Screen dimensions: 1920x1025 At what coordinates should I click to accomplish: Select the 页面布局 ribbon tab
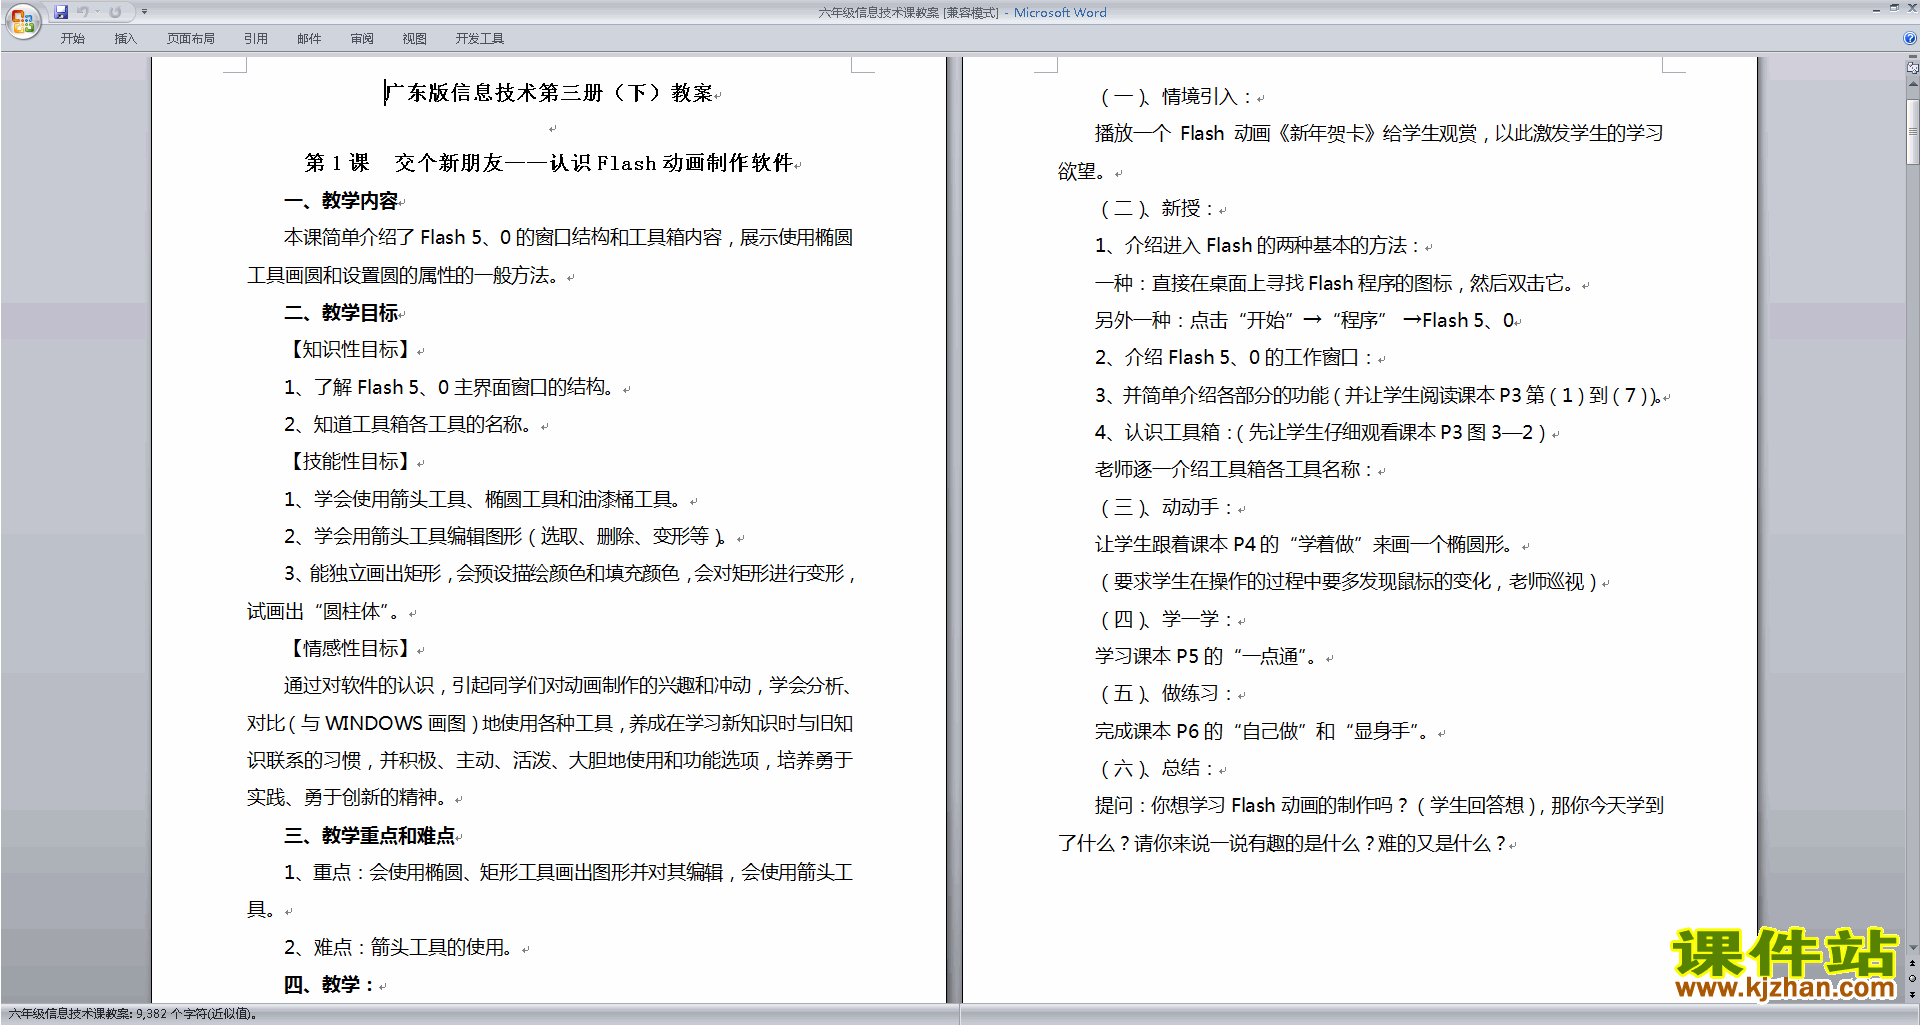(190, 39)
